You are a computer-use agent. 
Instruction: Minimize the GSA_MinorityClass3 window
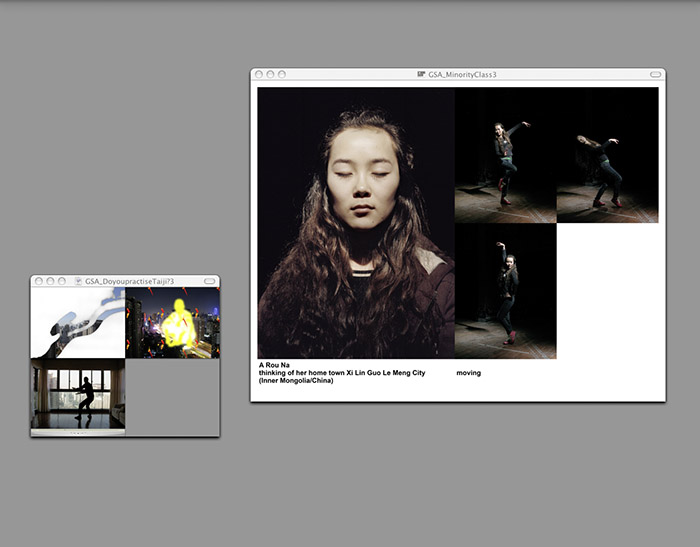pyautogui.click(x=270, y=74)
